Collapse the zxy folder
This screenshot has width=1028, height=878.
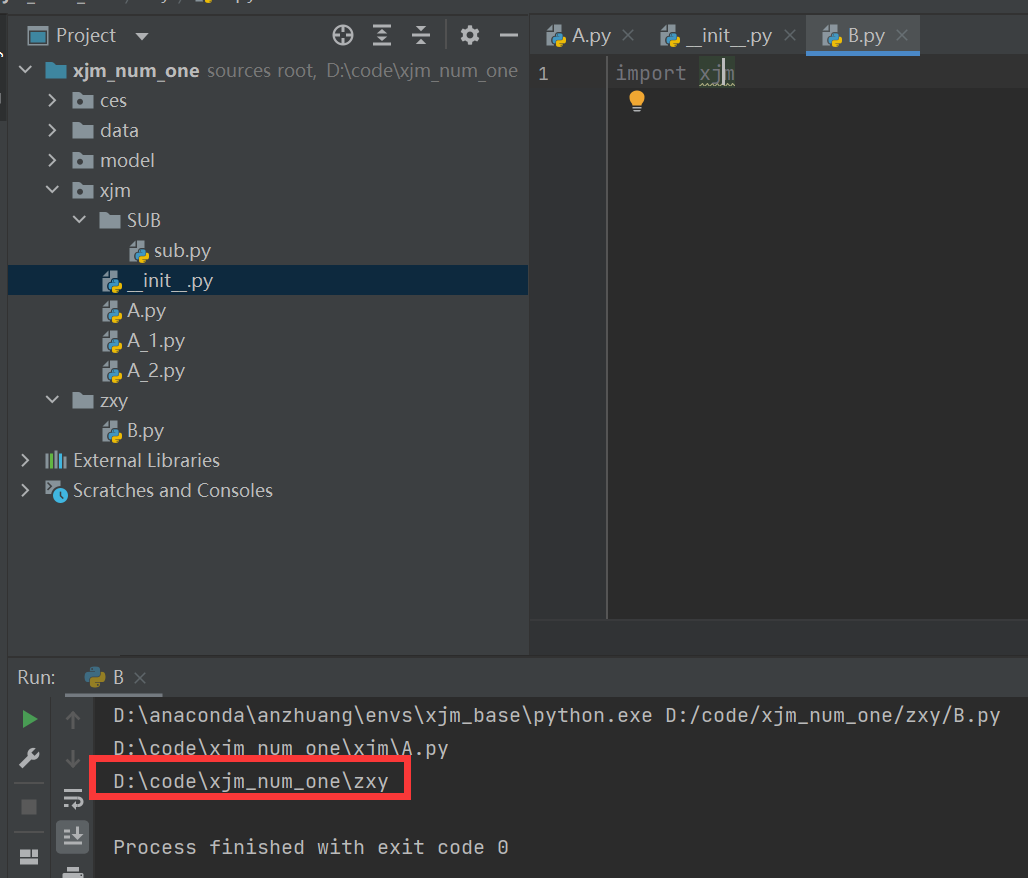point(52,400)
